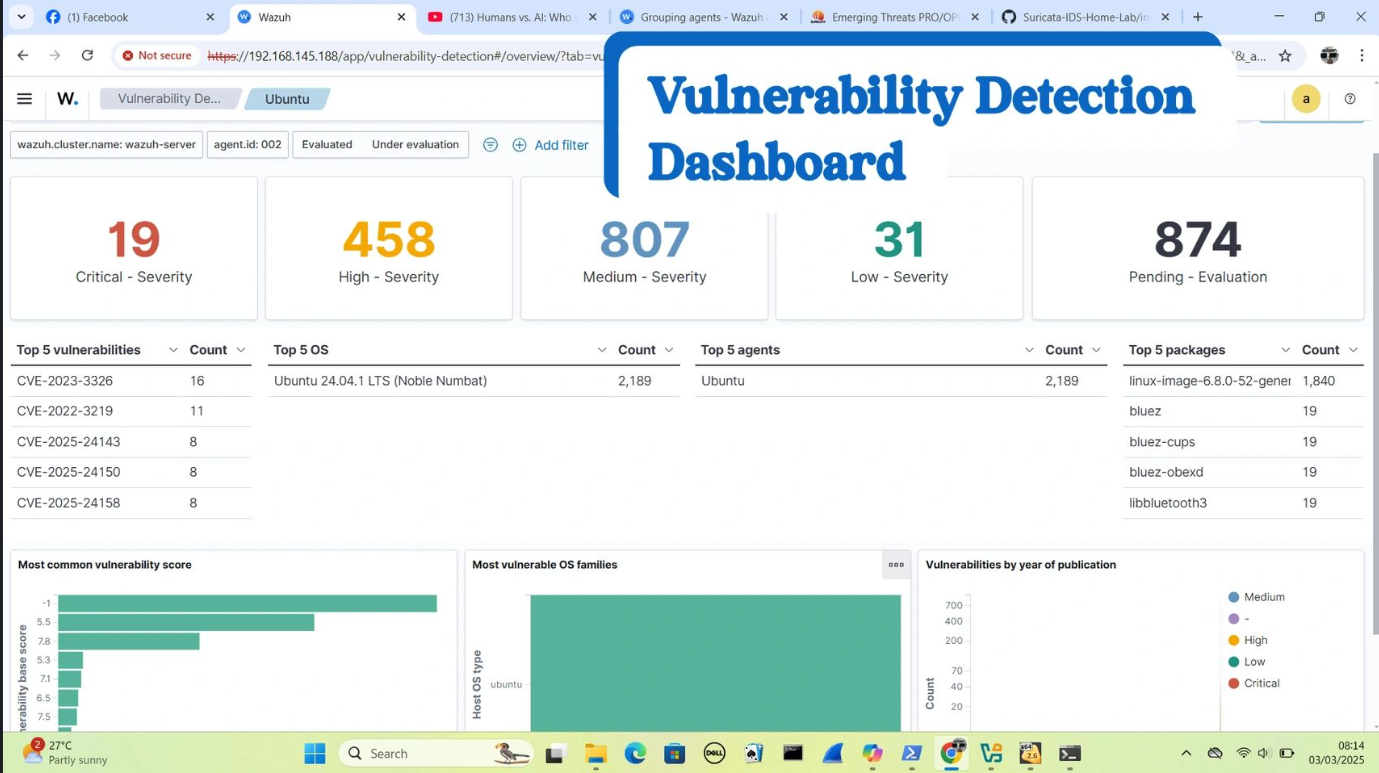Expand Top 5 OS column dropdown
Viewport: 1379px width, 773px height.
point(602,350)
